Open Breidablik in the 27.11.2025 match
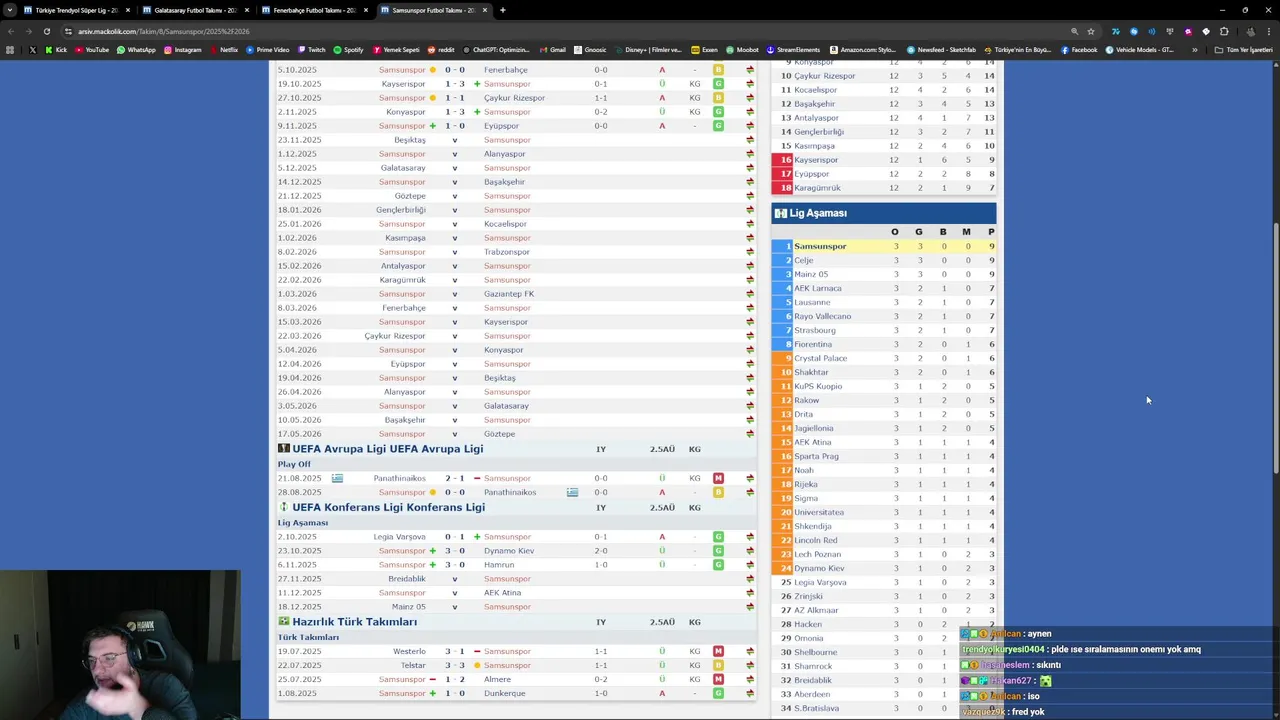Screen dimensions: 1280x720 [x=407, y=579]
